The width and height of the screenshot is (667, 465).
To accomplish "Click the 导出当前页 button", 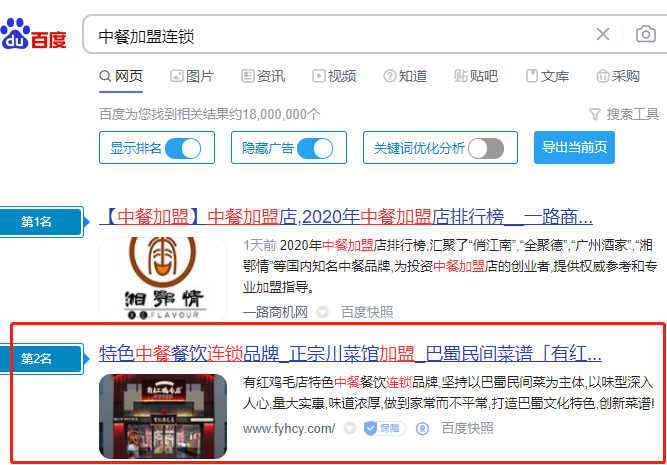I will coord(575,148).
